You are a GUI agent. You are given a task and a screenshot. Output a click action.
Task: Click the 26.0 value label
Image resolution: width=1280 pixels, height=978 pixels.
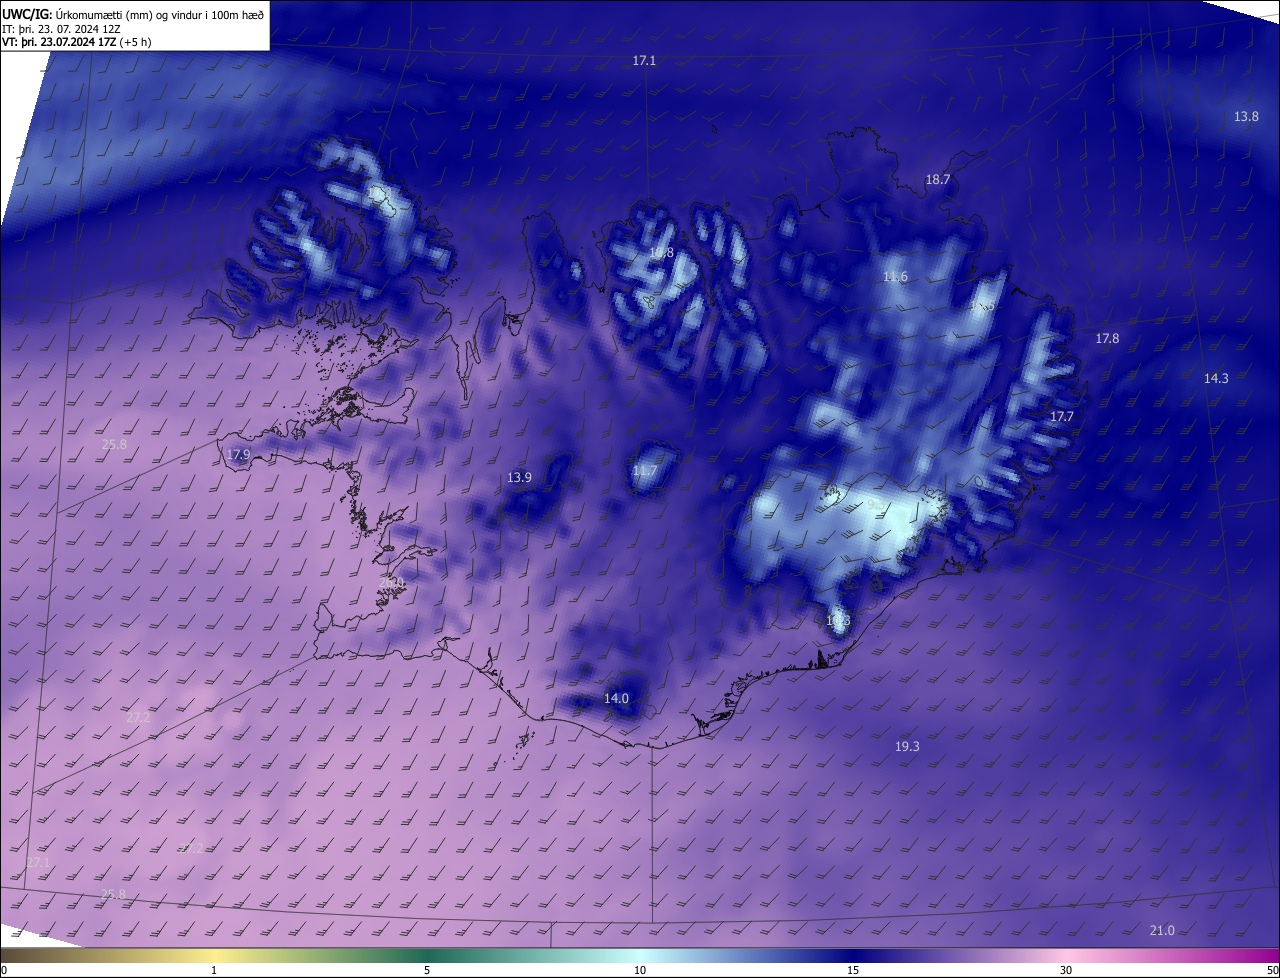(x=392, y=583)
